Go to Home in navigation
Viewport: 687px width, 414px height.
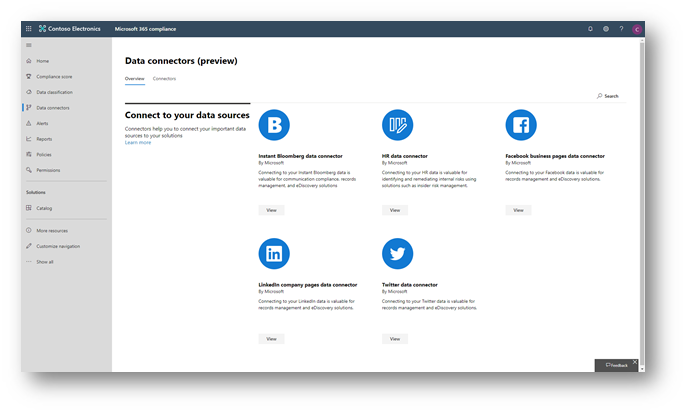coord(42,61)
